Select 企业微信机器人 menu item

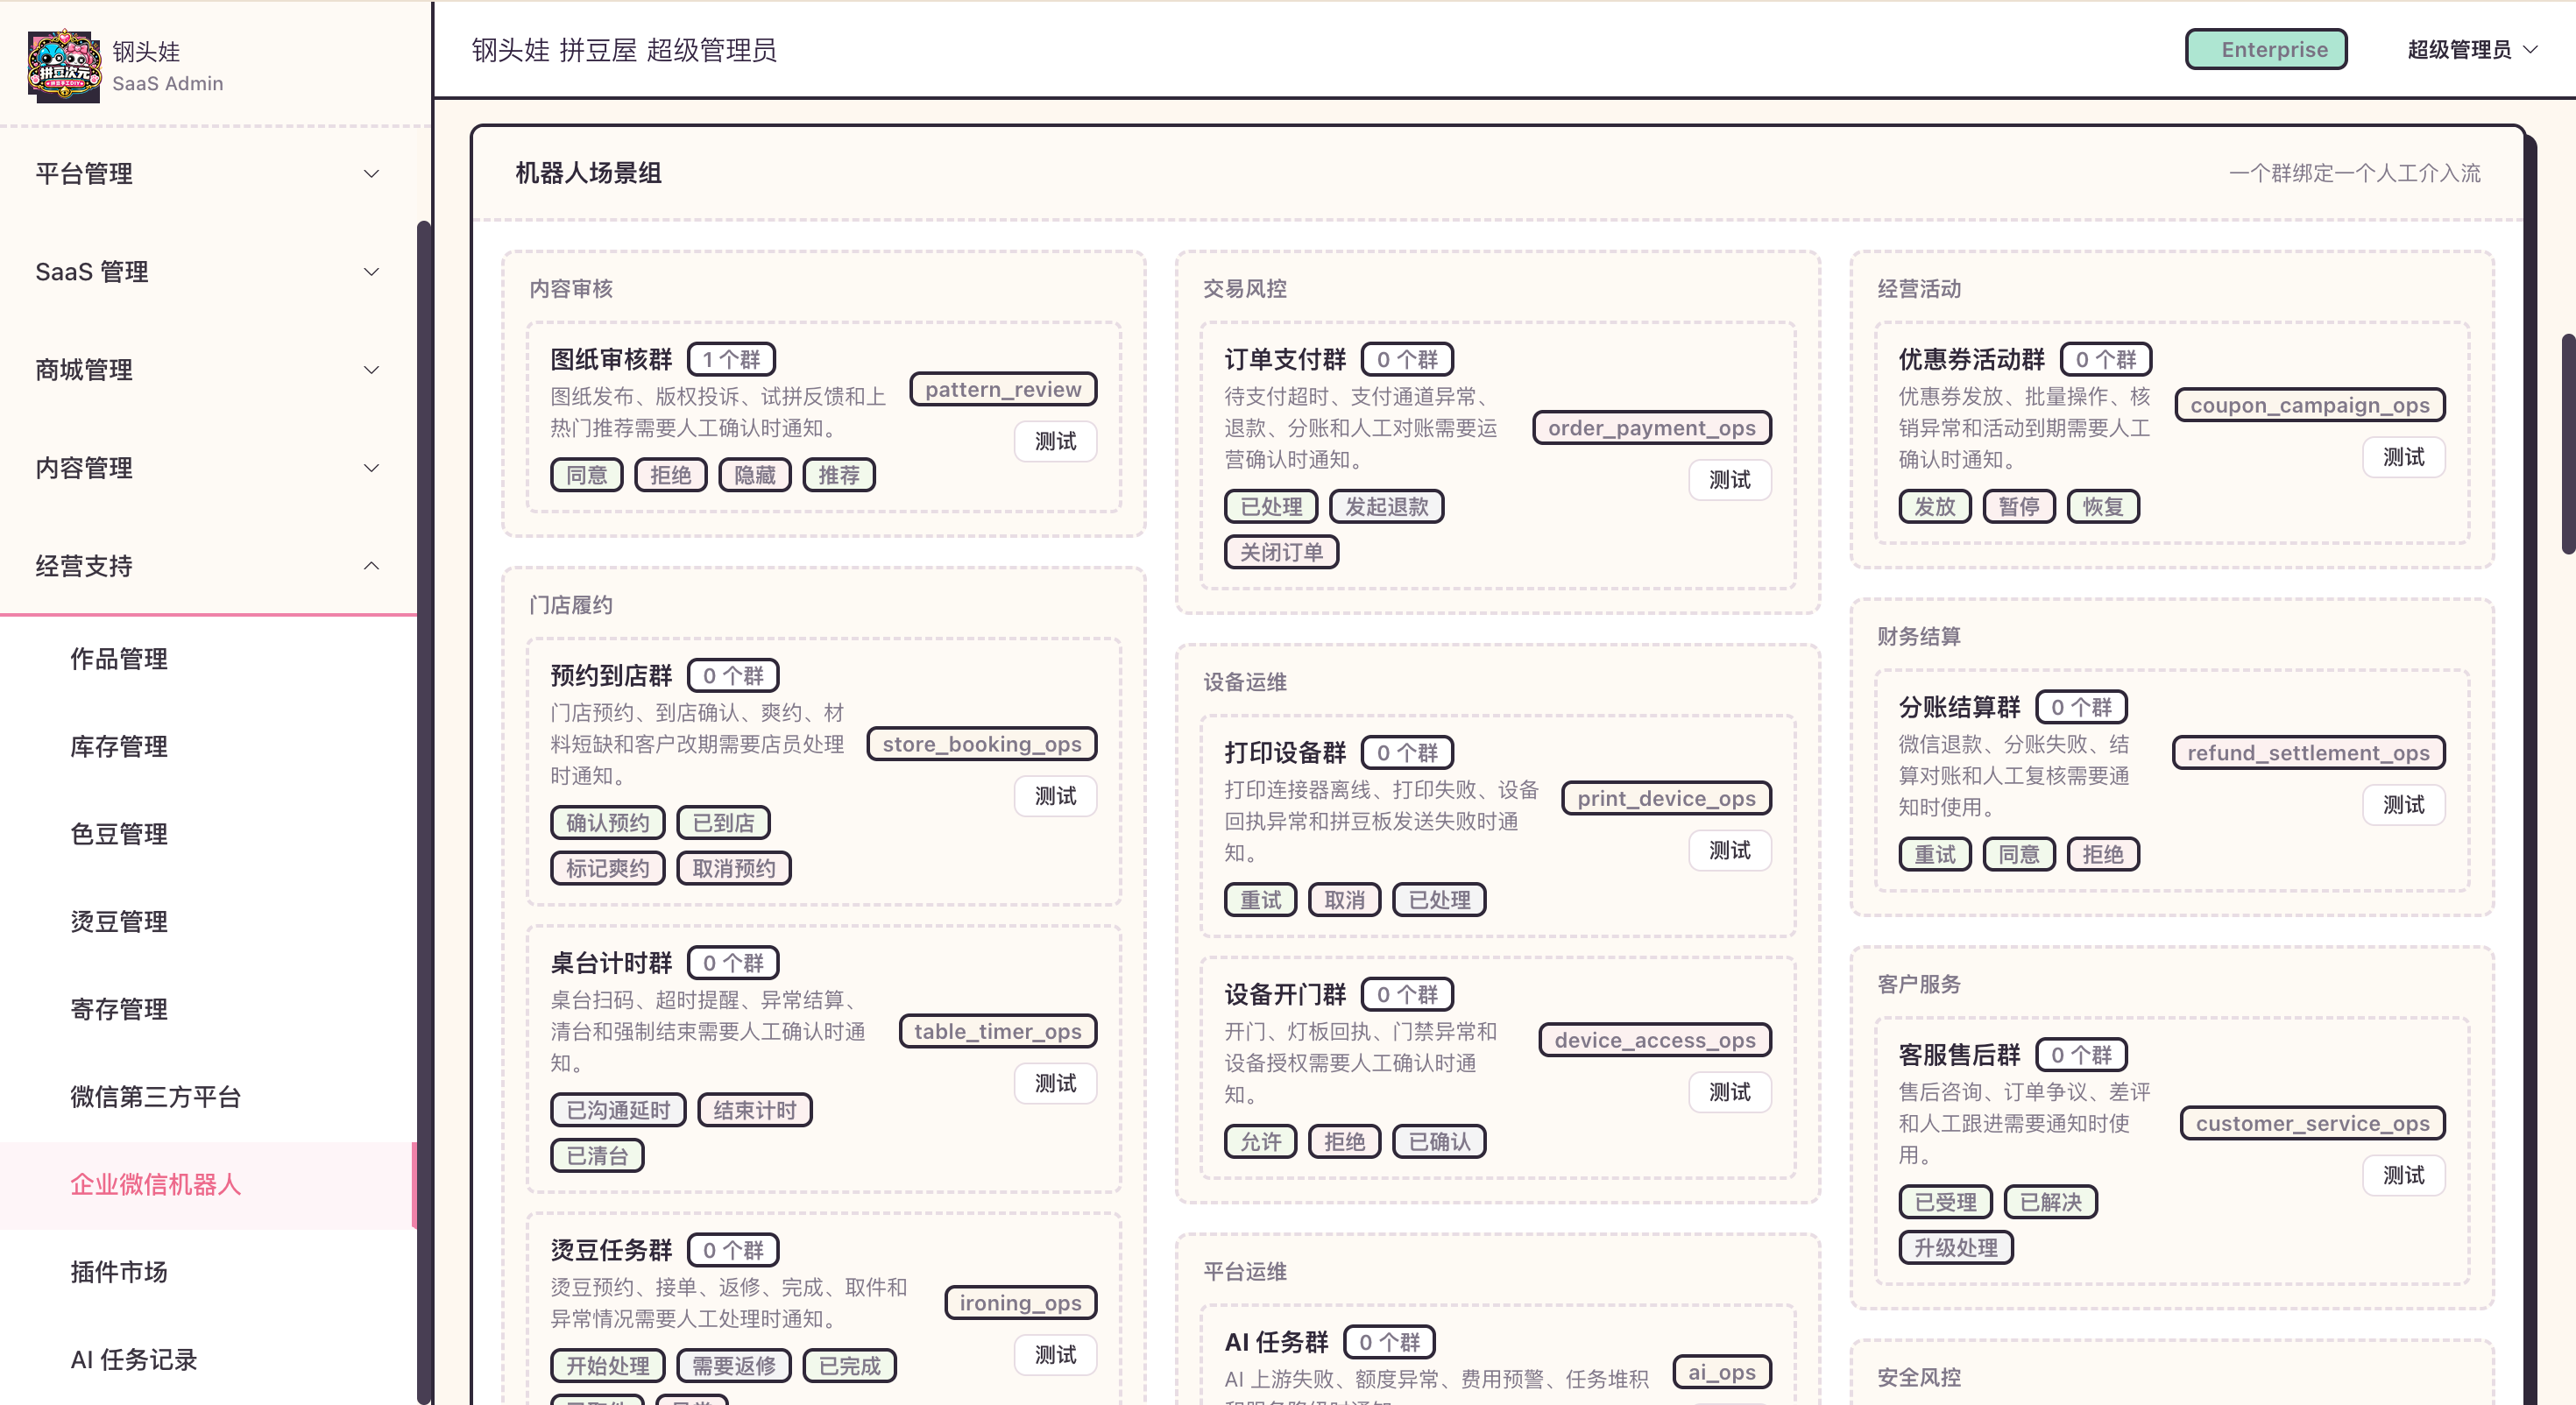click(x=208, y=1185)
